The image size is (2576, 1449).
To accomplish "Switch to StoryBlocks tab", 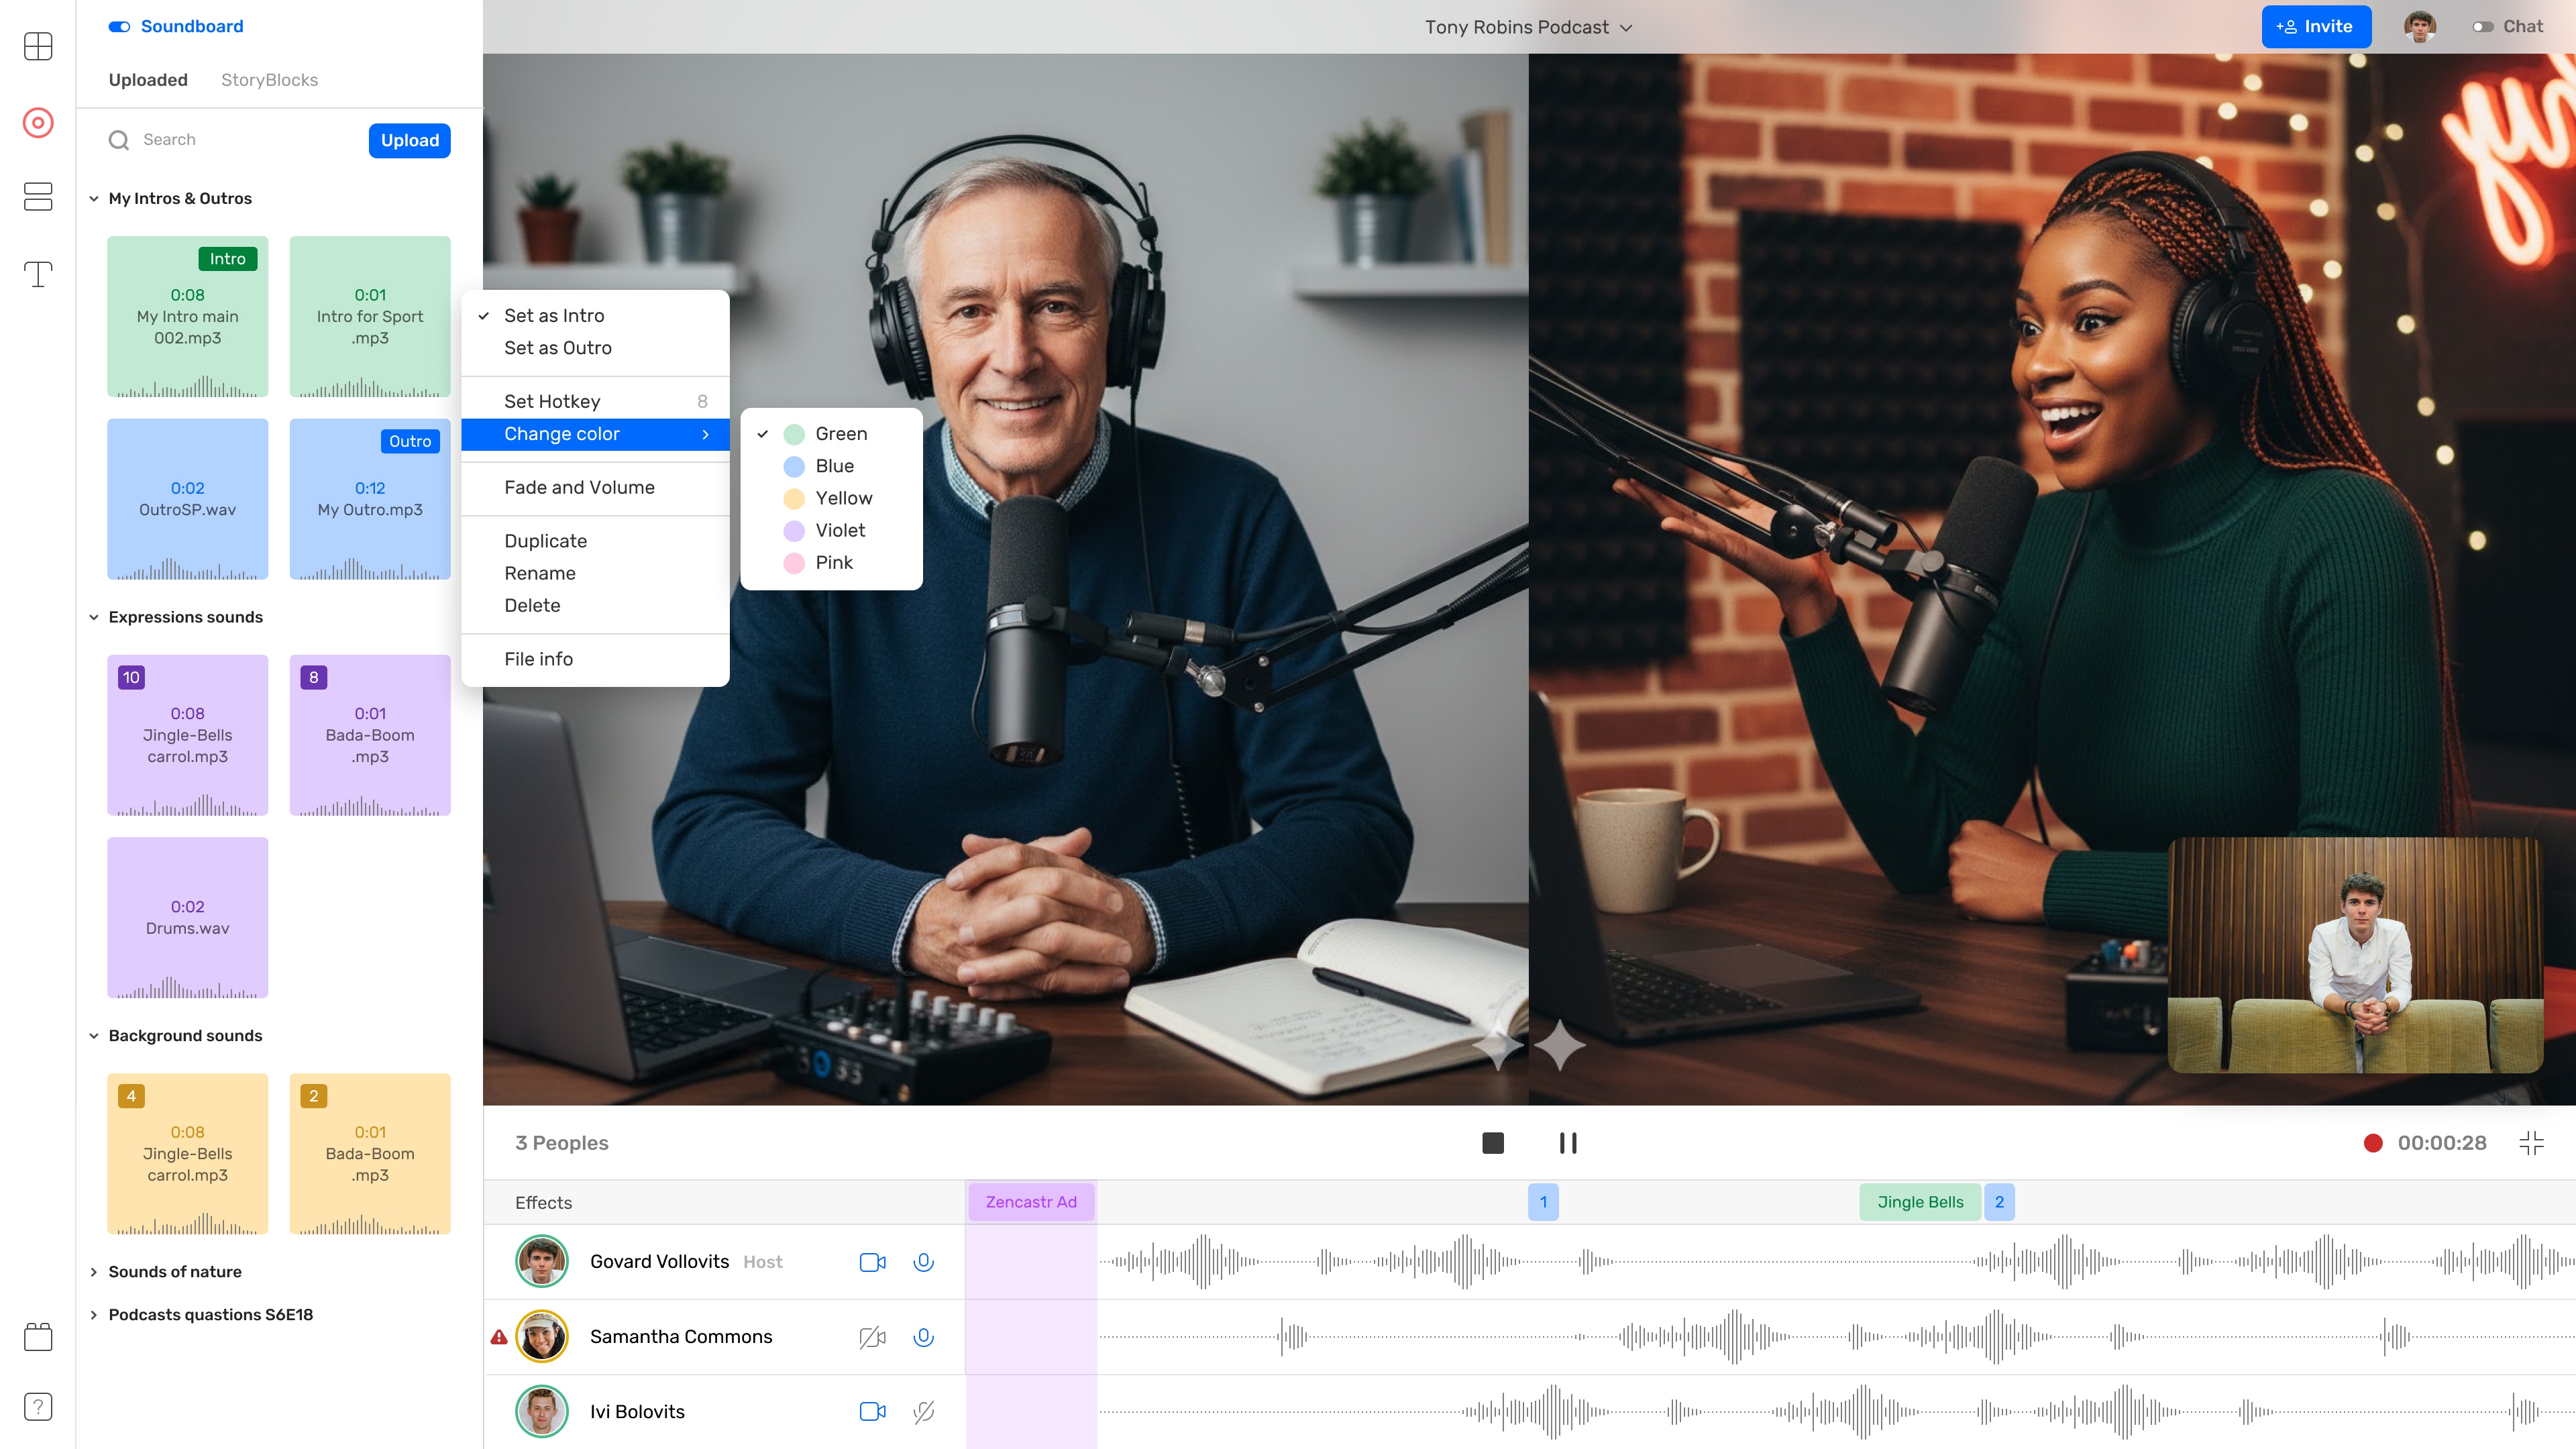I will pos(269,80).
